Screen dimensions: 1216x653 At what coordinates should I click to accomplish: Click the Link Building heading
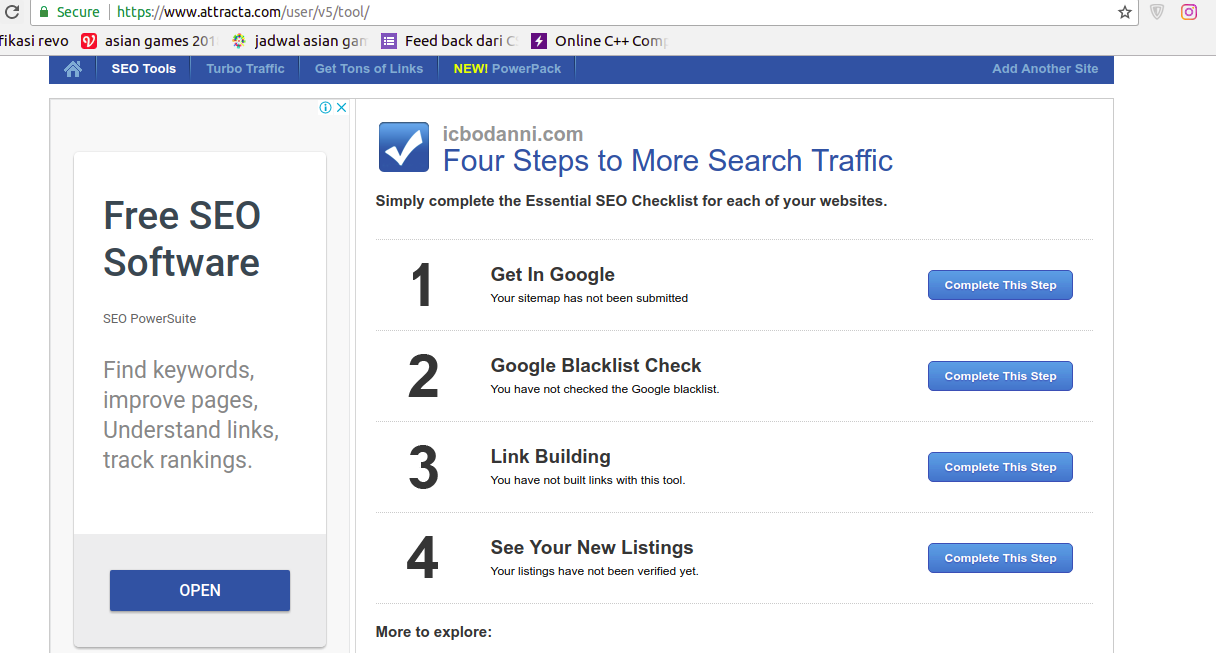point(551,457)
